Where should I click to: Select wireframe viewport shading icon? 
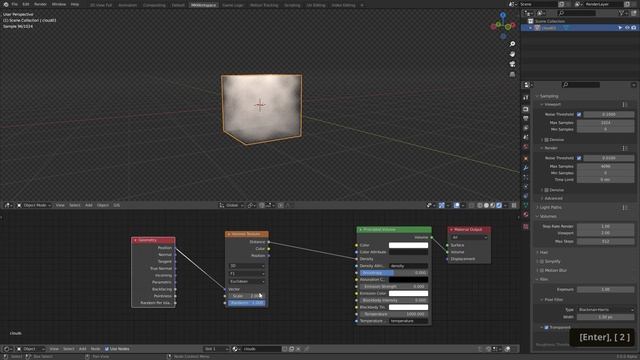click(480, 205)
